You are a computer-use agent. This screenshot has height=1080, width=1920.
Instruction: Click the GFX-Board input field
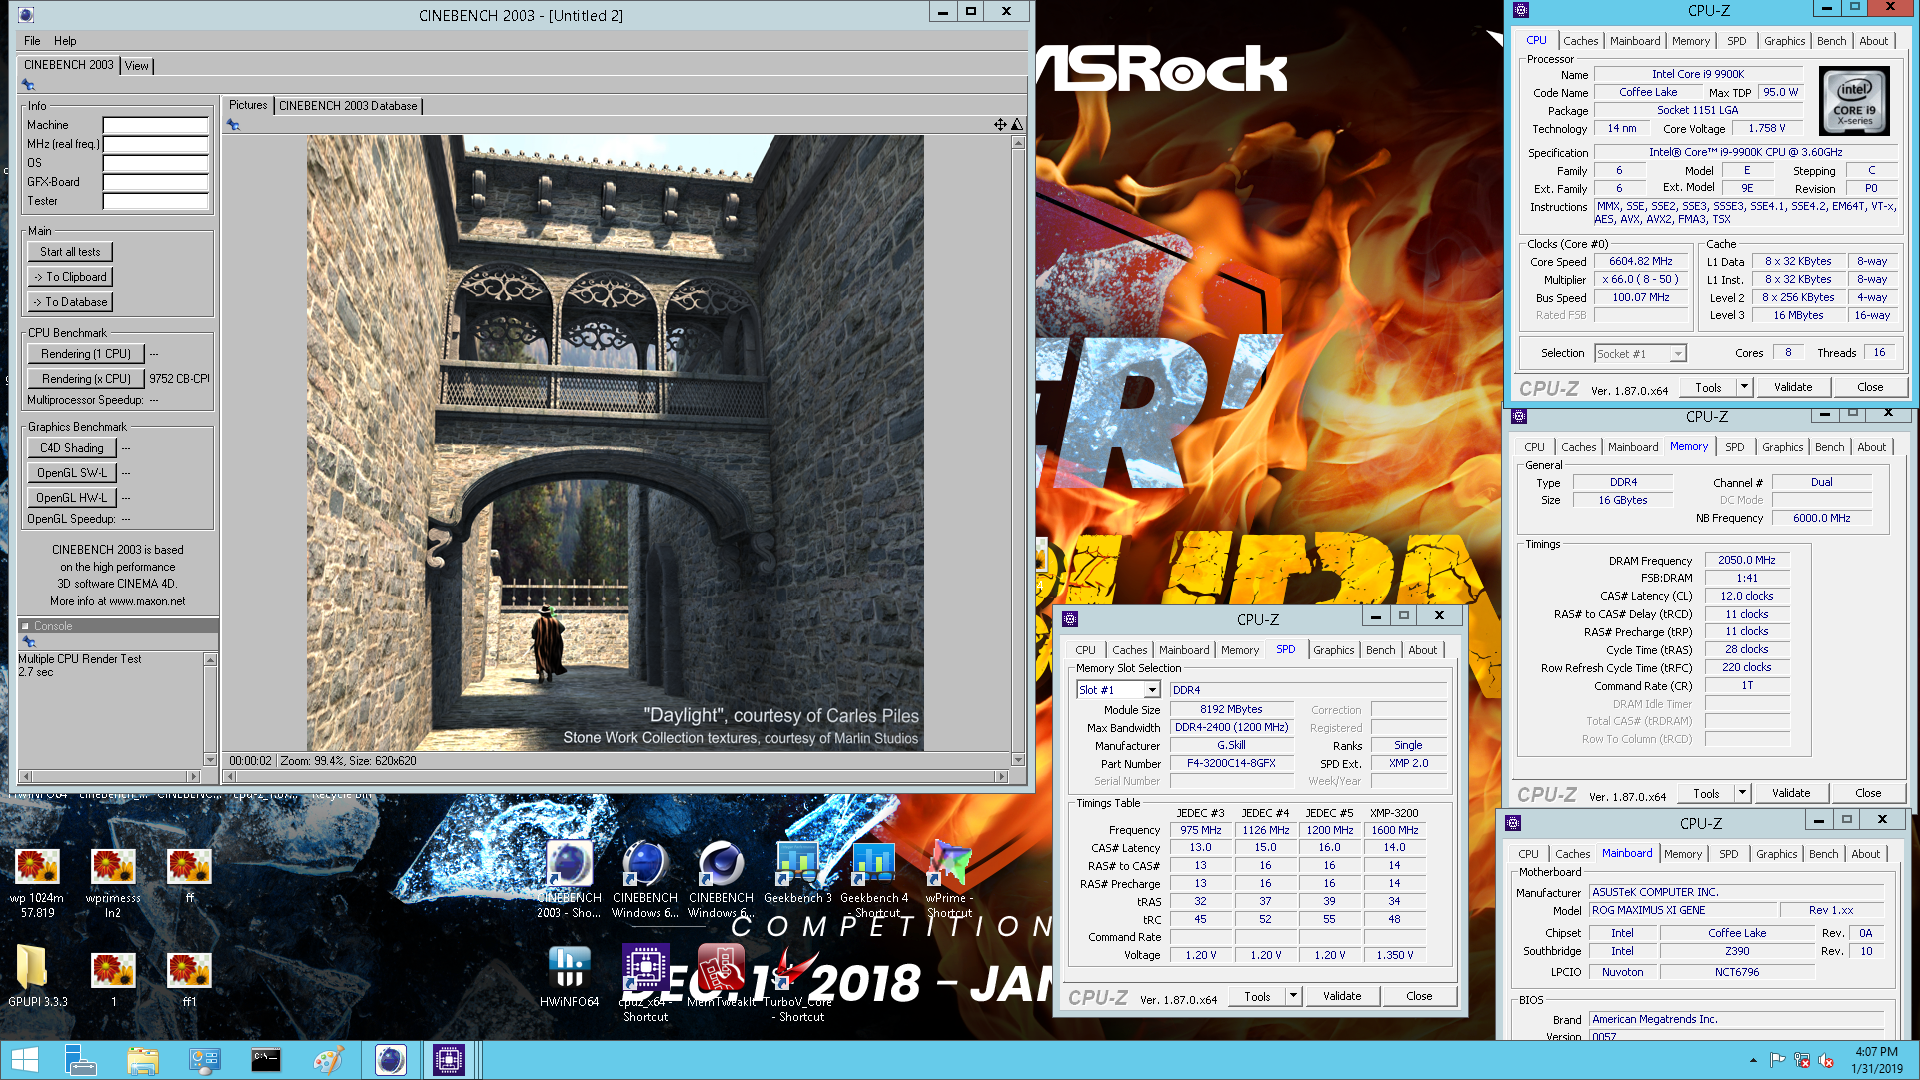pyautogui.click(x=155, y=183)
